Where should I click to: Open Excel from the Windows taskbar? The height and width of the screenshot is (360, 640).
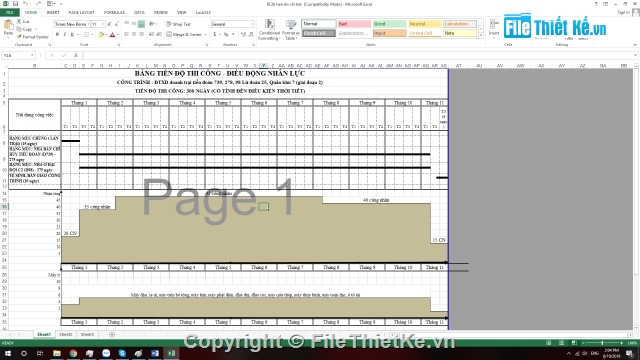coord(171,353)
